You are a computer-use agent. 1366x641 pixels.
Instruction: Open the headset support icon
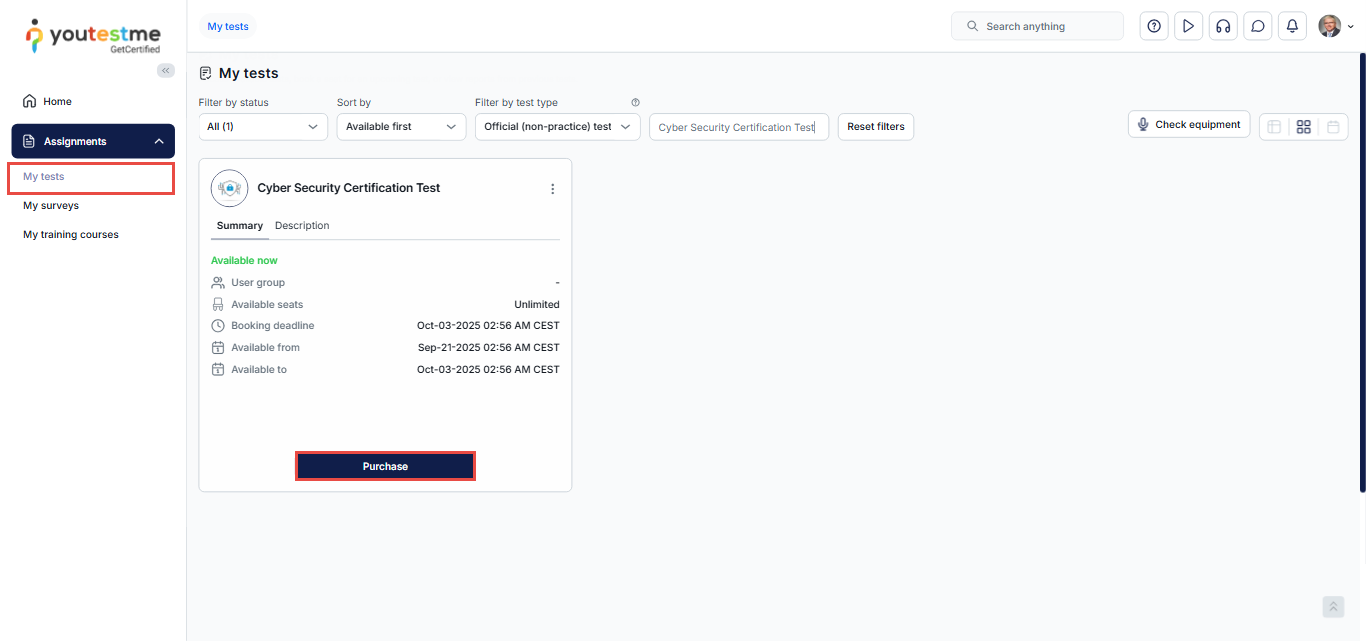[1223, 27]
